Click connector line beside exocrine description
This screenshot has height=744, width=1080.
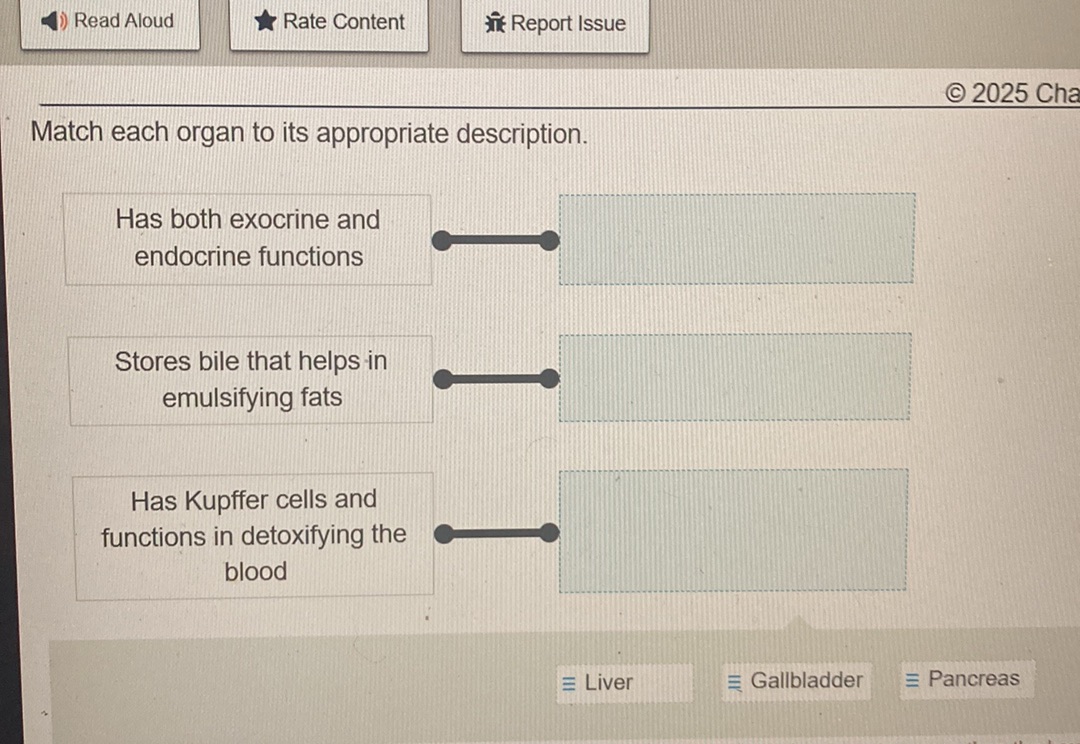click(x=496, y=240)
